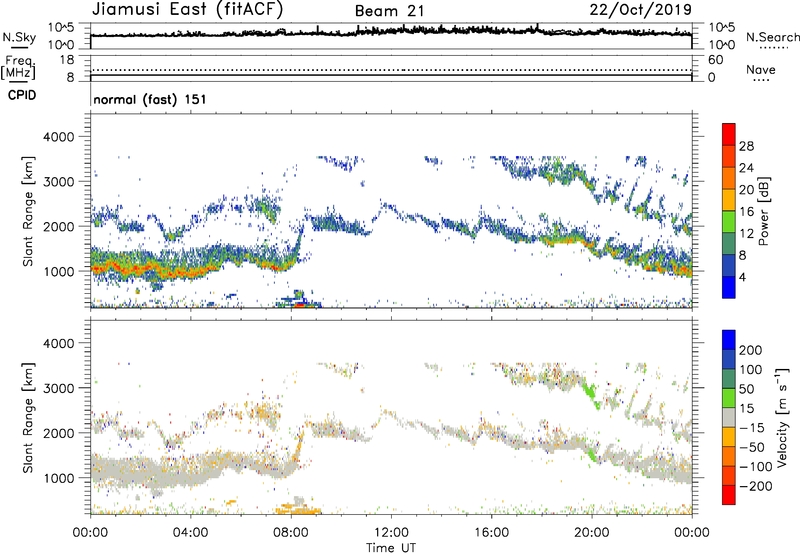This screenshot has height=554, width=800.
Task: Pick the red top segment of the power colorbar
Action: [729, 134]
